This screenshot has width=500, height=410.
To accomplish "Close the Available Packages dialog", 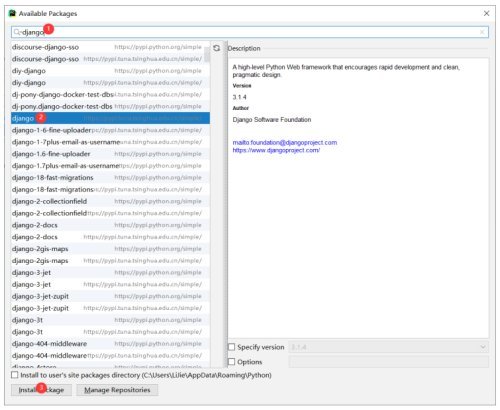I will pos(486,13).
